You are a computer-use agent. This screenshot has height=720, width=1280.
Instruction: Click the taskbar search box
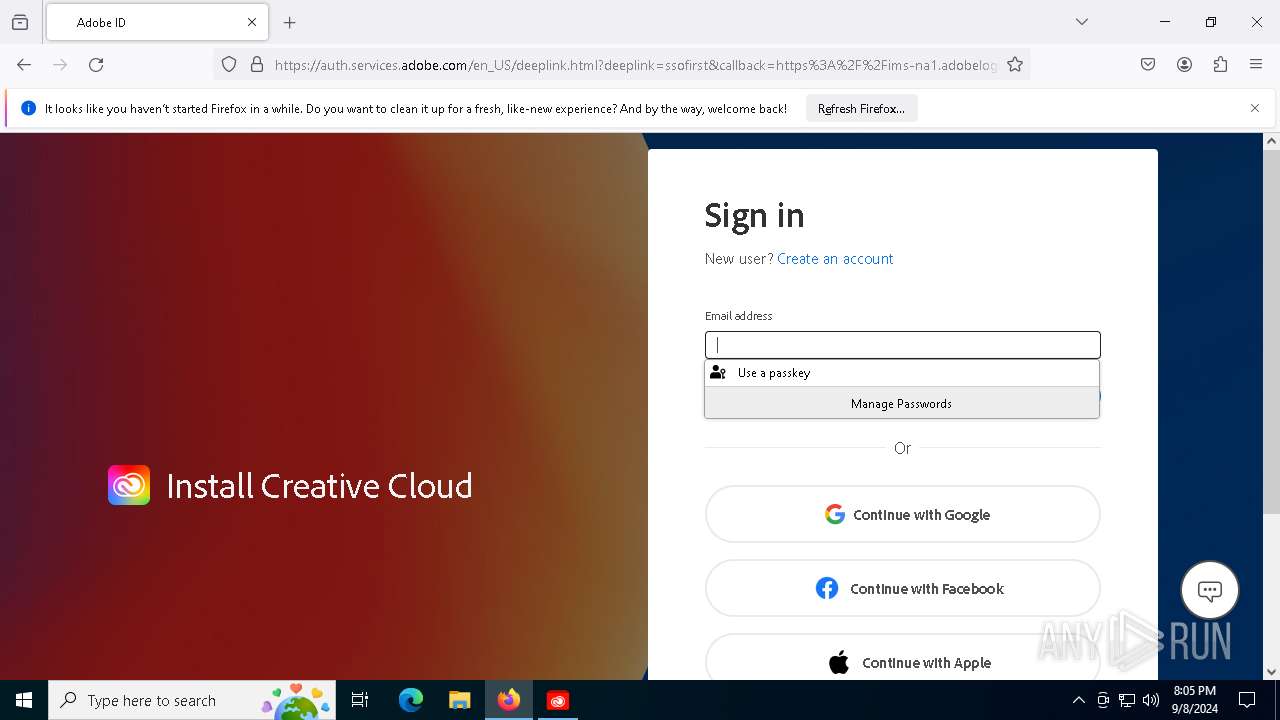pyautogui.click(x=192, y=700)
